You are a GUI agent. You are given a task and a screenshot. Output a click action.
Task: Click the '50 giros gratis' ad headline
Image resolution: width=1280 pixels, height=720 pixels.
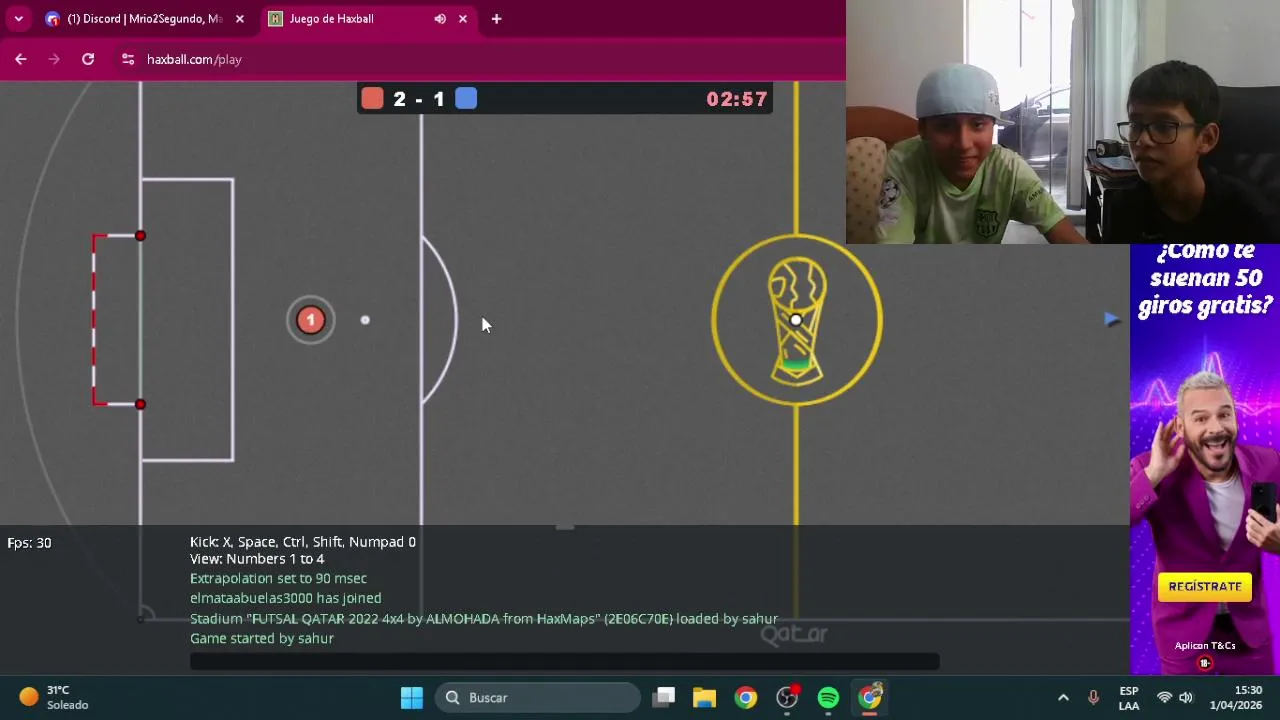click(x=1205, y=278)
